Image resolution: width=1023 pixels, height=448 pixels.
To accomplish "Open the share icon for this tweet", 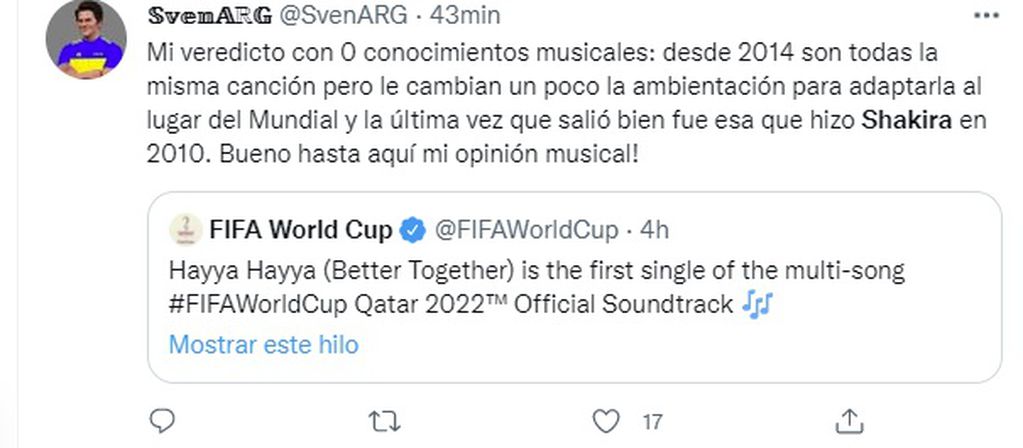I will pos(848,417).
